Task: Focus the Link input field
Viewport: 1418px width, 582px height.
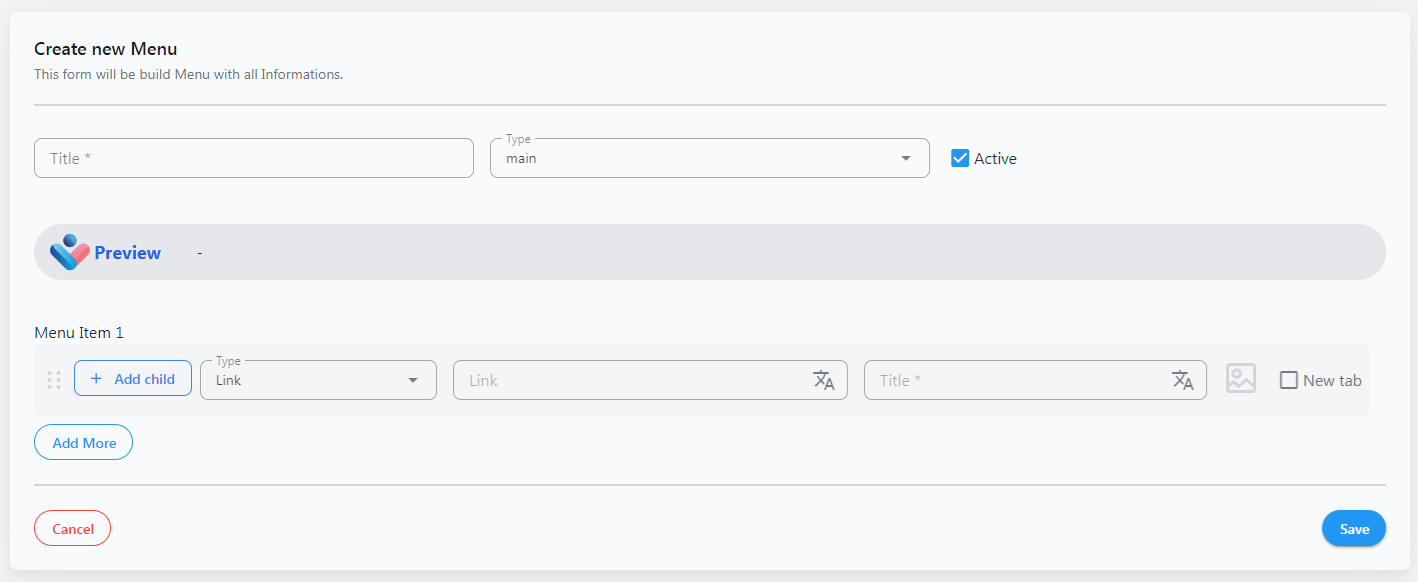Action: click(x=650, y=380)
